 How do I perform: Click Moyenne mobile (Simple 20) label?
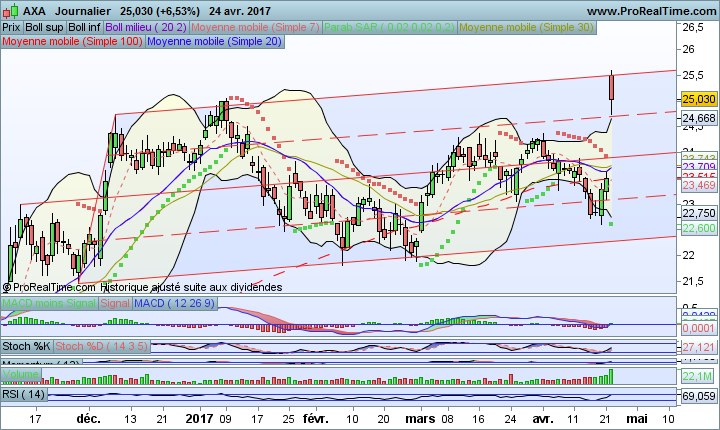(215, 41)
